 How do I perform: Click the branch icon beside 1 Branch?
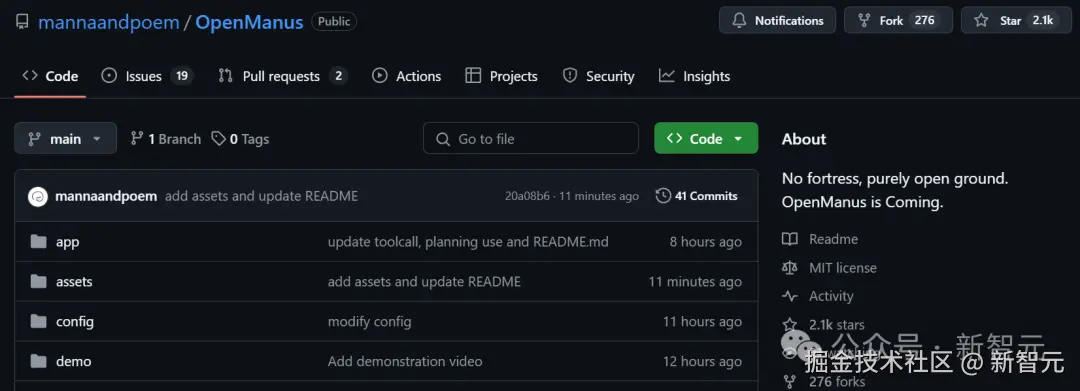pyautogui.click(x=137, y=139)
